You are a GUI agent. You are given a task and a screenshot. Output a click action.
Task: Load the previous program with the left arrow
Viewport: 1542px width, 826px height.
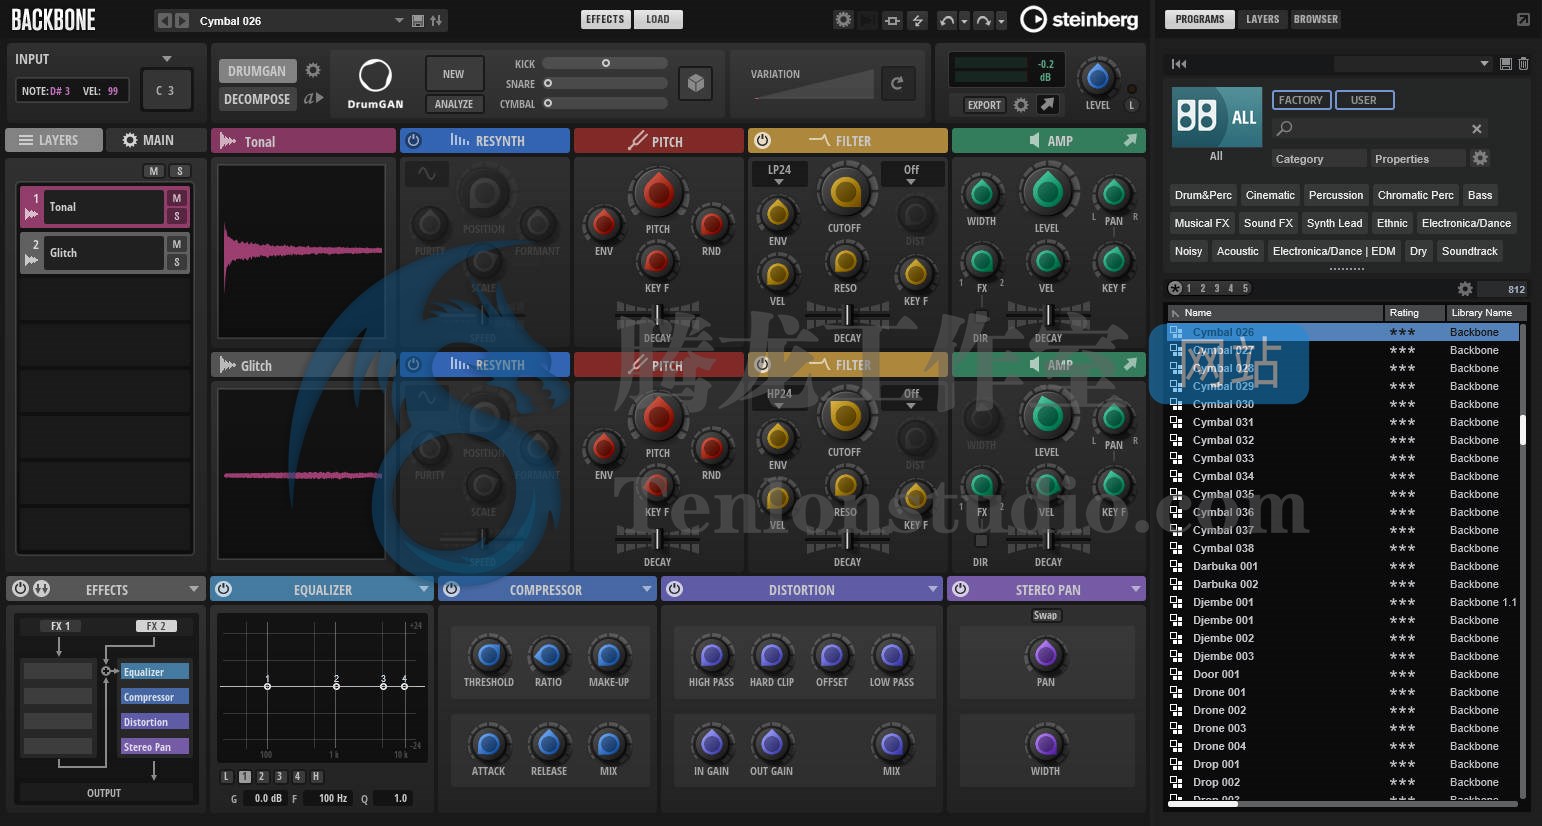pos(165,20)
